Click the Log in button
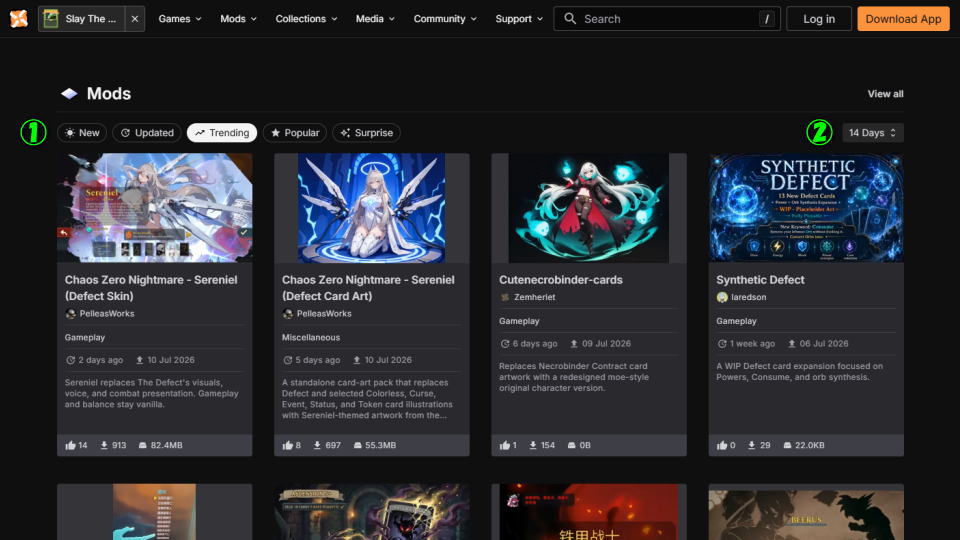The height and width of the screenshot is (540, 960). point(819,19)
